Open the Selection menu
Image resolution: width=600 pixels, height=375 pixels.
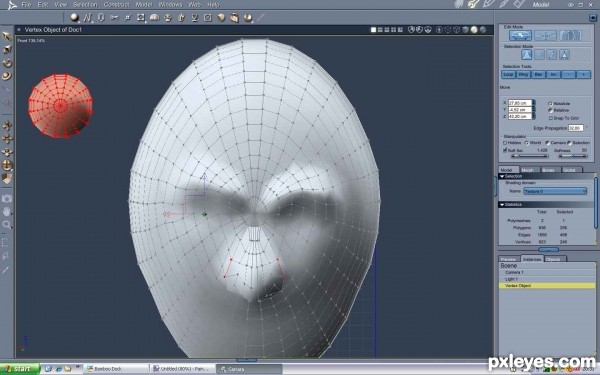[x=85, y=5]
